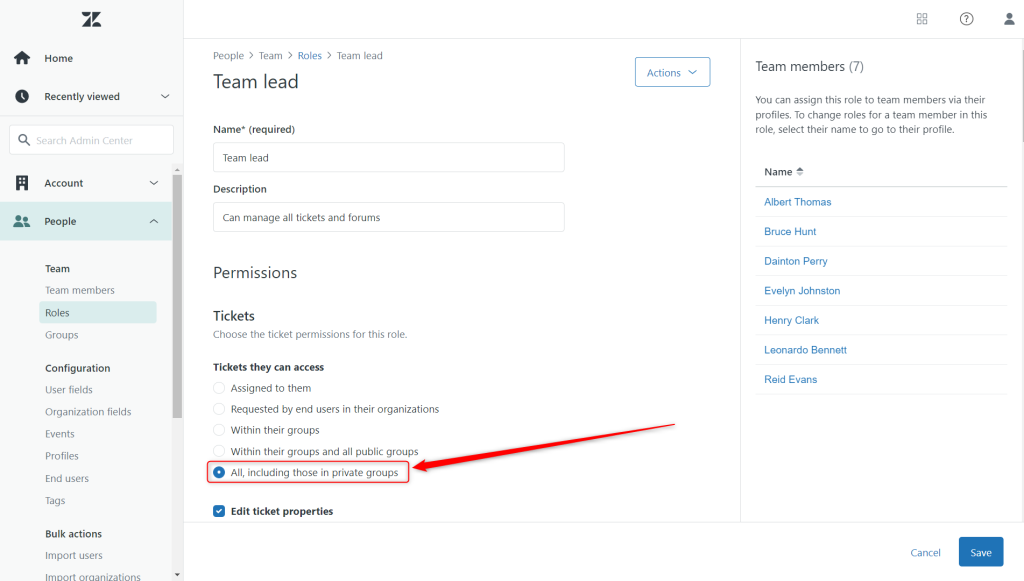Viewport: 1024px width, 581px height.
Task: Choose Within their groups ticket access
Action: (x=219, y=430)
